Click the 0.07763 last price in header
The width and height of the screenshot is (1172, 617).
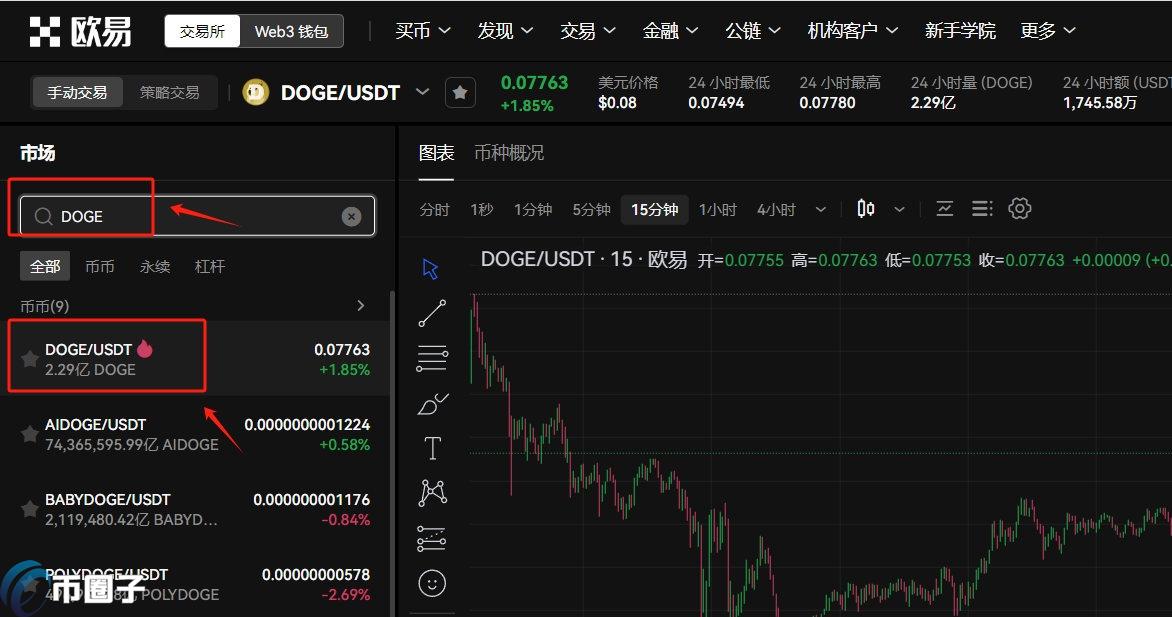(x=534, y=82)
